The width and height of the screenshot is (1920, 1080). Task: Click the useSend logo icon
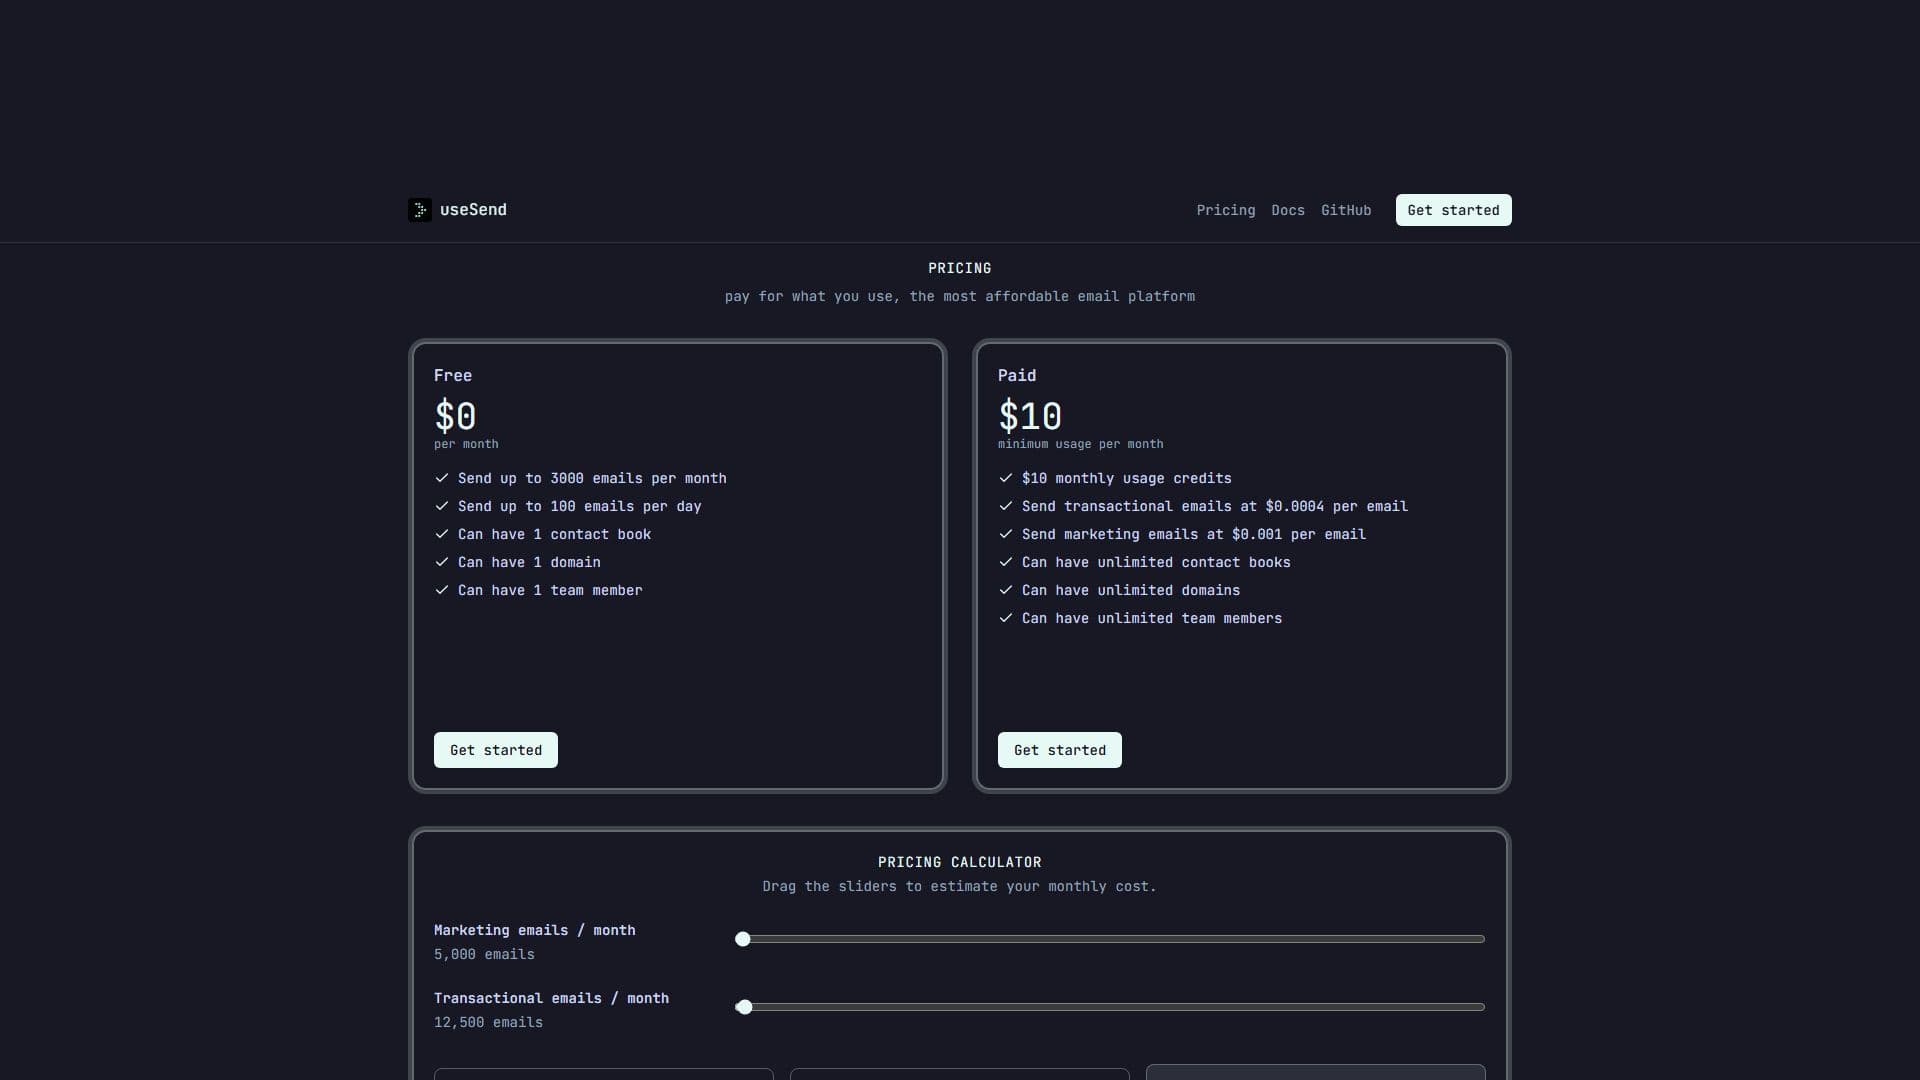click(x=420, y=210)
